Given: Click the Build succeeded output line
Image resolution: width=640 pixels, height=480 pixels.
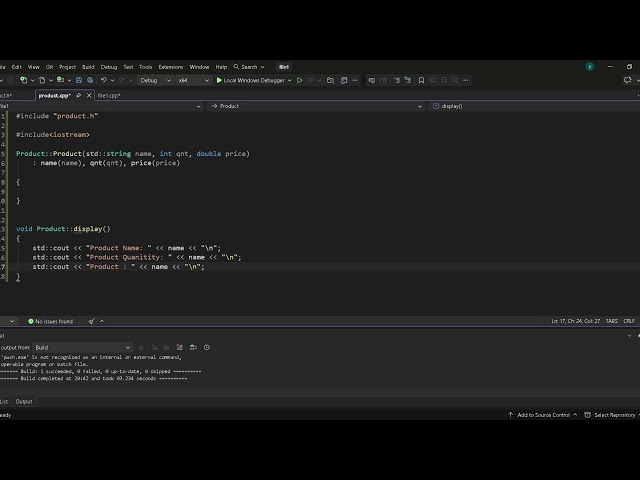Looking at the screenshot, I should pyautogui.click(x=101, y=371).
